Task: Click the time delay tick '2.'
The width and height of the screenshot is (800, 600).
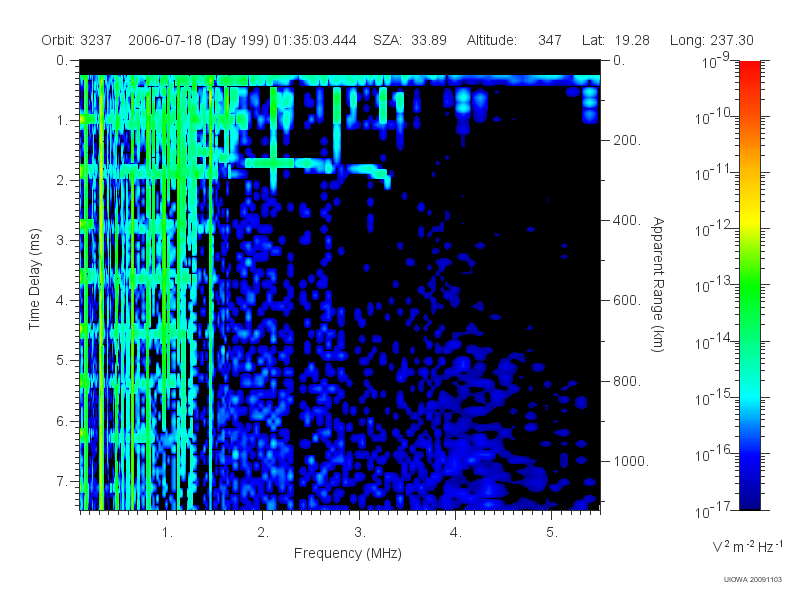Action: (62, 181)
